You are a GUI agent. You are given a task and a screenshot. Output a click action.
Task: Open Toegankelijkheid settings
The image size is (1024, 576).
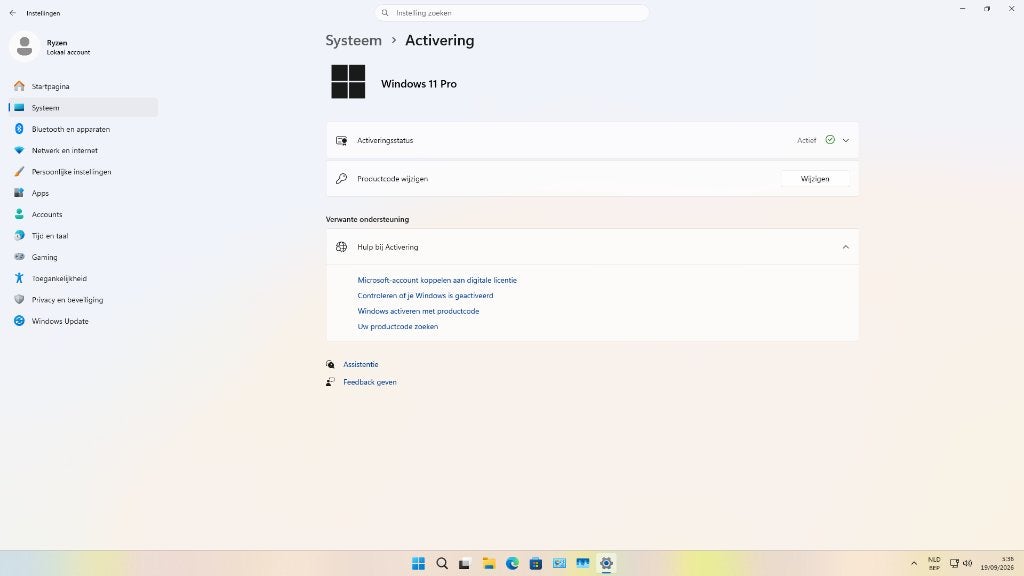(x=83, y=278)
